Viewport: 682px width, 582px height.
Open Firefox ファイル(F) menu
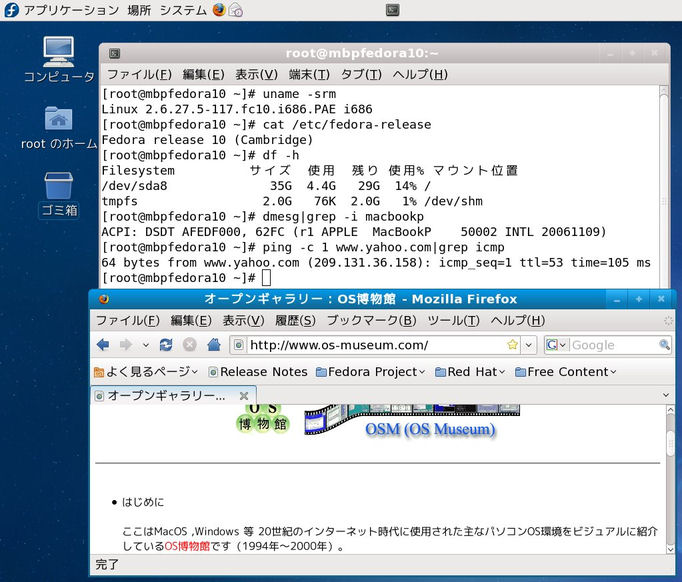[127, 321]
